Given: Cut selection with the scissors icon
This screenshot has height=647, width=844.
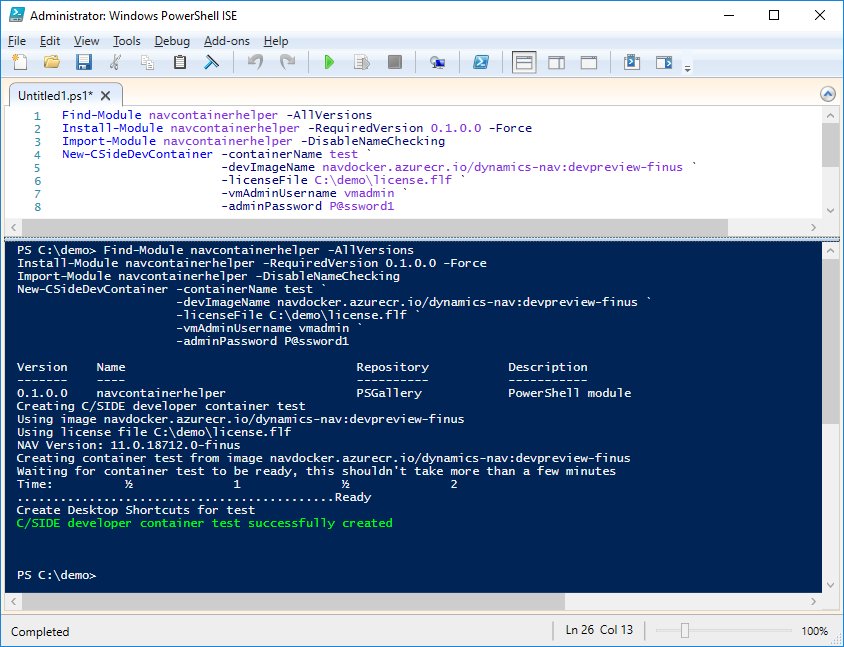Looking at the screenshot, I should coord(114,62).
